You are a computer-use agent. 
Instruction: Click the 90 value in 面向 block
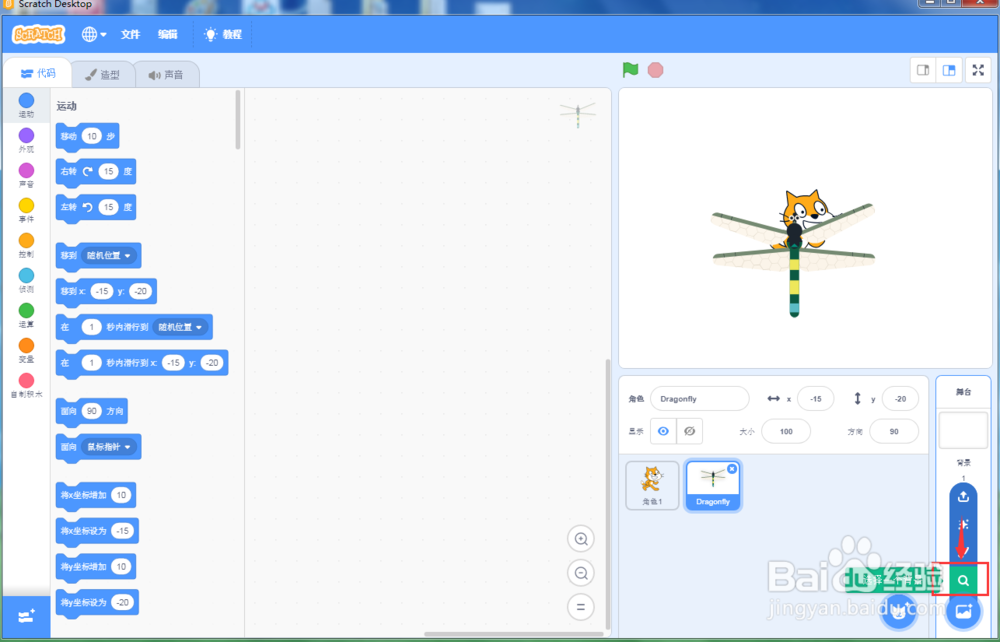pyautogui.click(x=92, y=411)
